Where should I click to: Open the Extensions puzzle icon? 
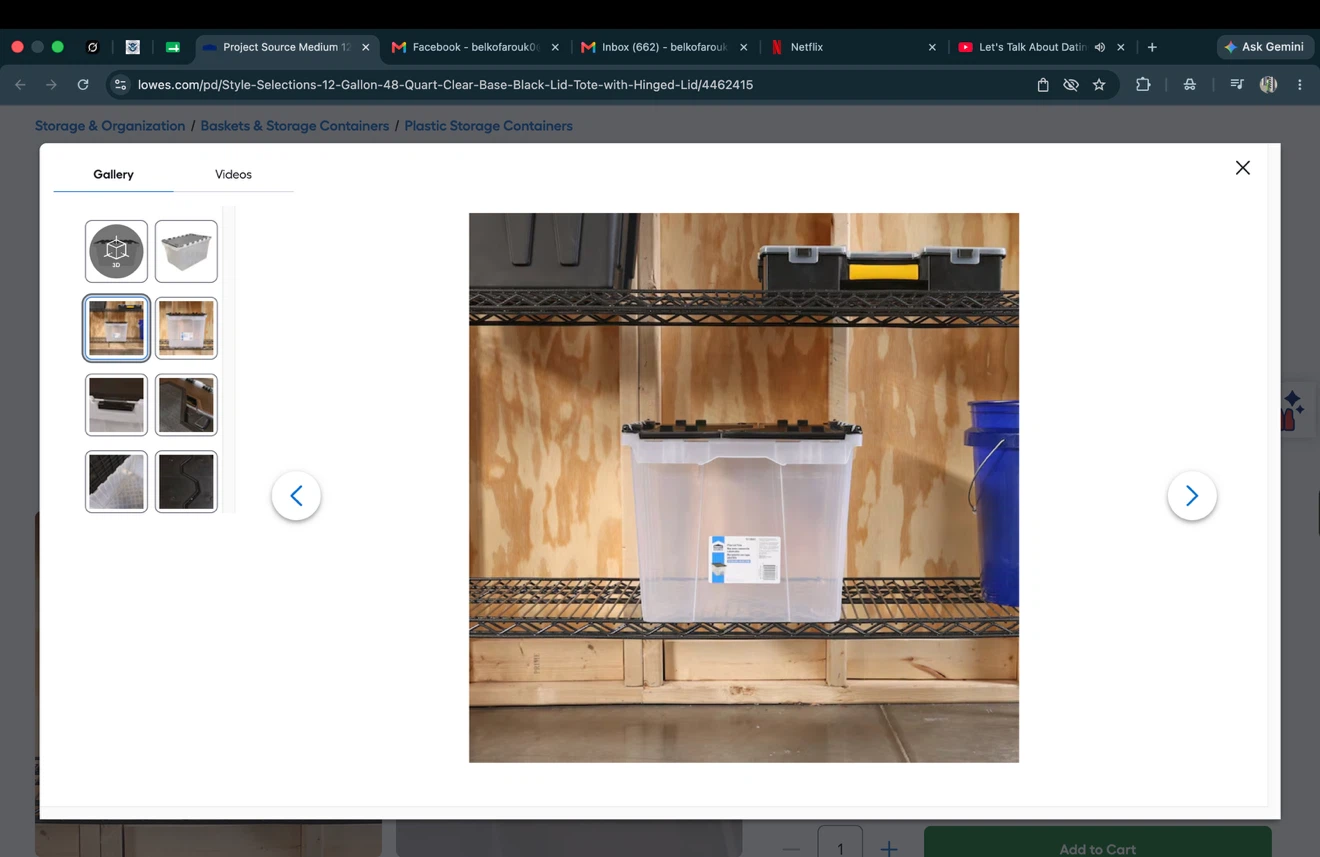[1143, 85]
